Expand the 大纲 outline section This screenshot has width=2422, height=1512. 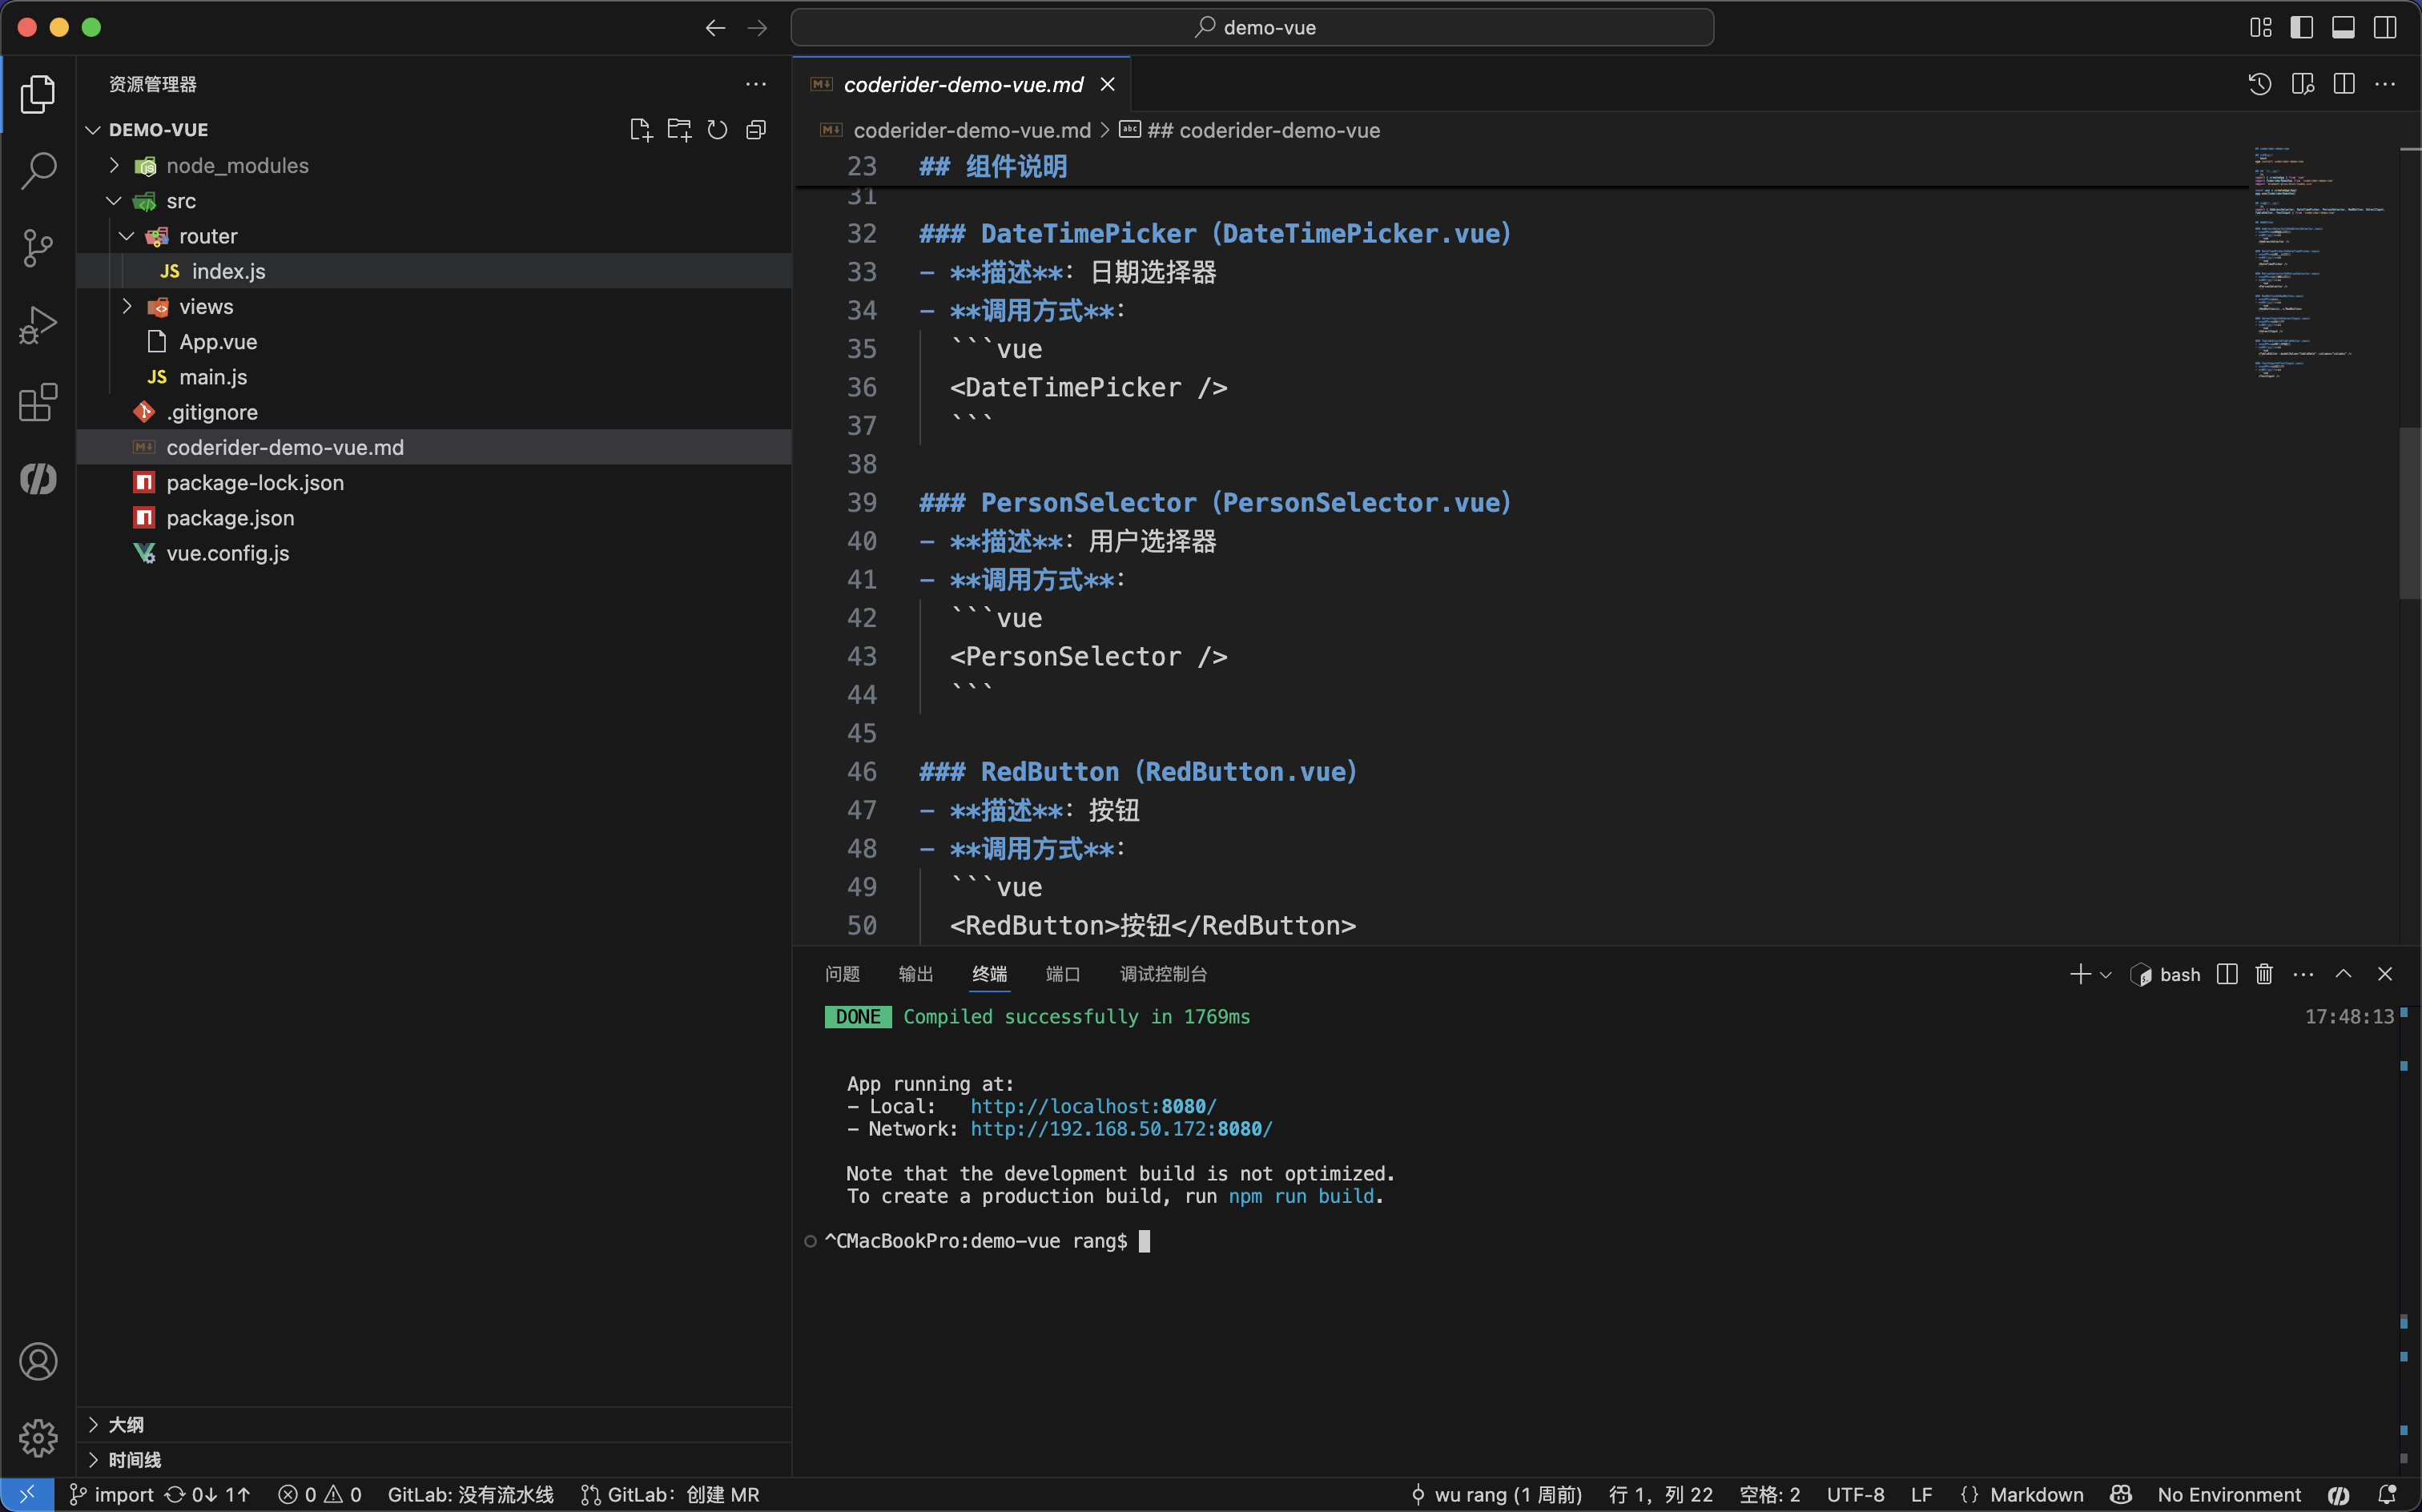(x=126, y=1424)
